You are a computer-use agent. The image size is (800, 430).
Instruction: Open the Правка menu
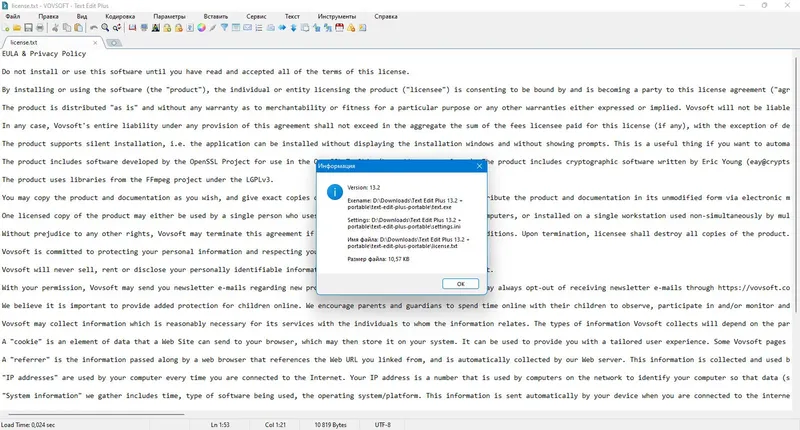click(48, 16)
